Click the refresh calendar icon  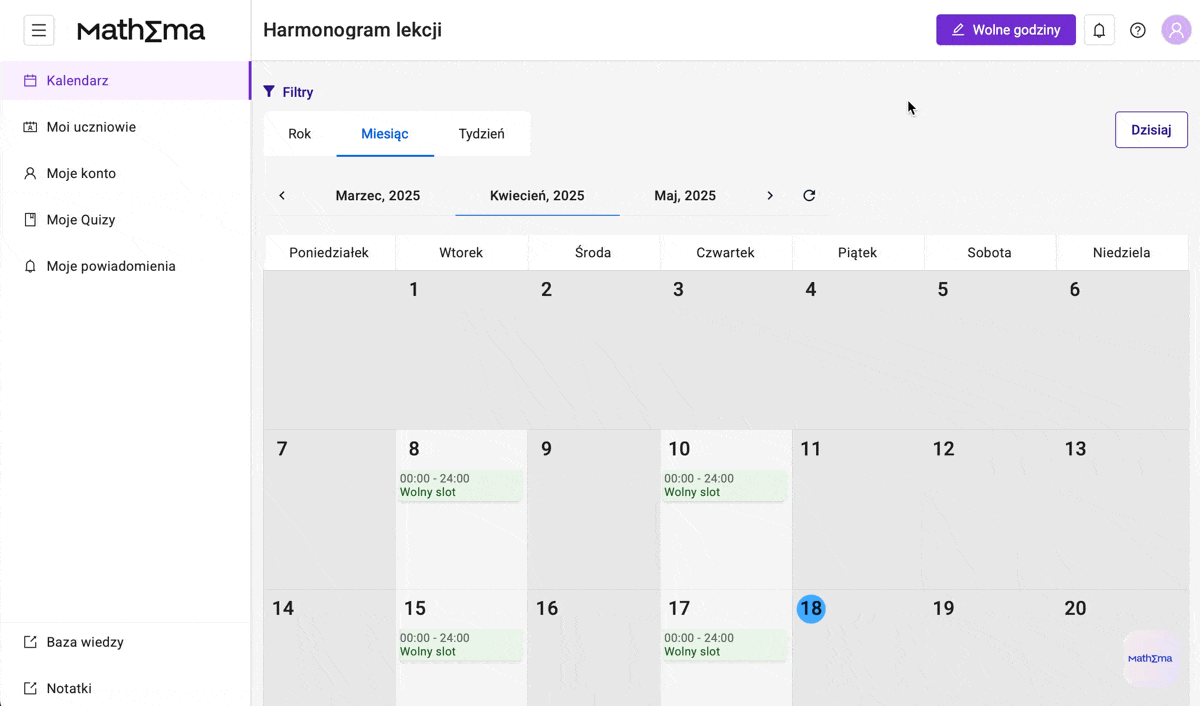tap(809, 196)
